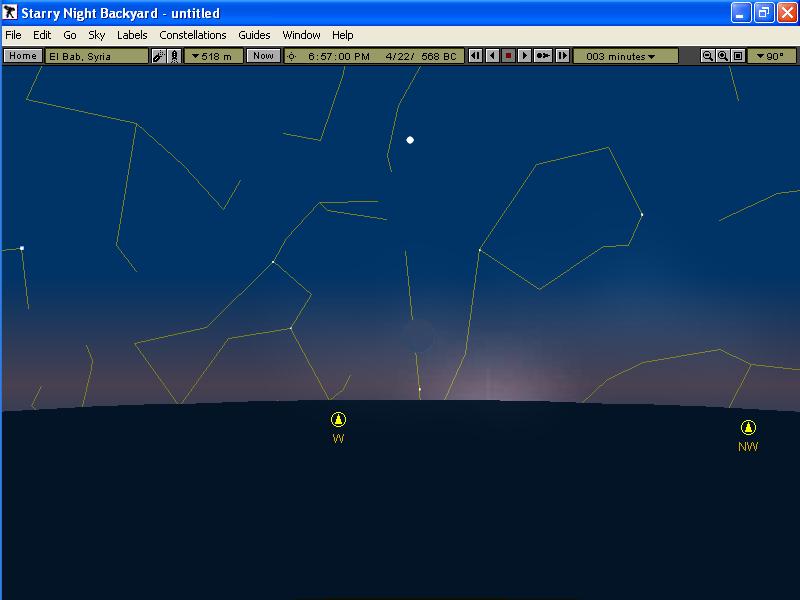Minimize the Starry Night Backyard window
Viewport: 800px width, 600px height.
[741, 12]
